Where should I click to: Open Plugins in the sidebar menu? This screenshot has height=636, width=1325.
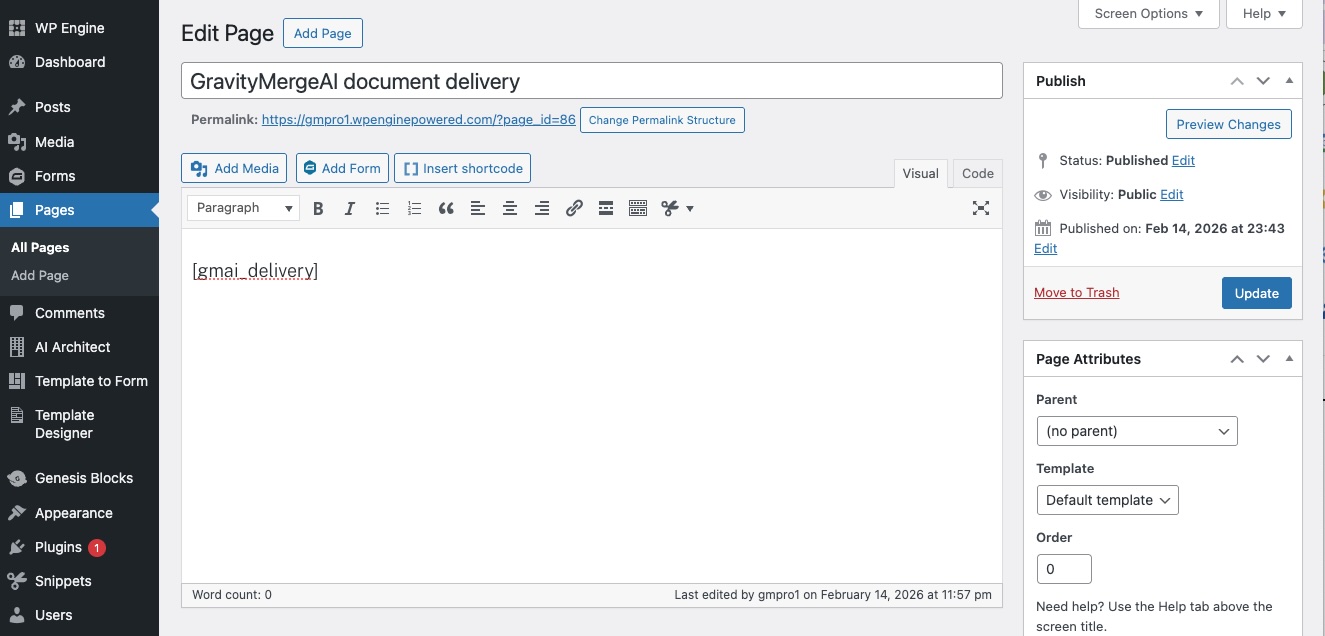pyautogui.click(x=58, y=547)
